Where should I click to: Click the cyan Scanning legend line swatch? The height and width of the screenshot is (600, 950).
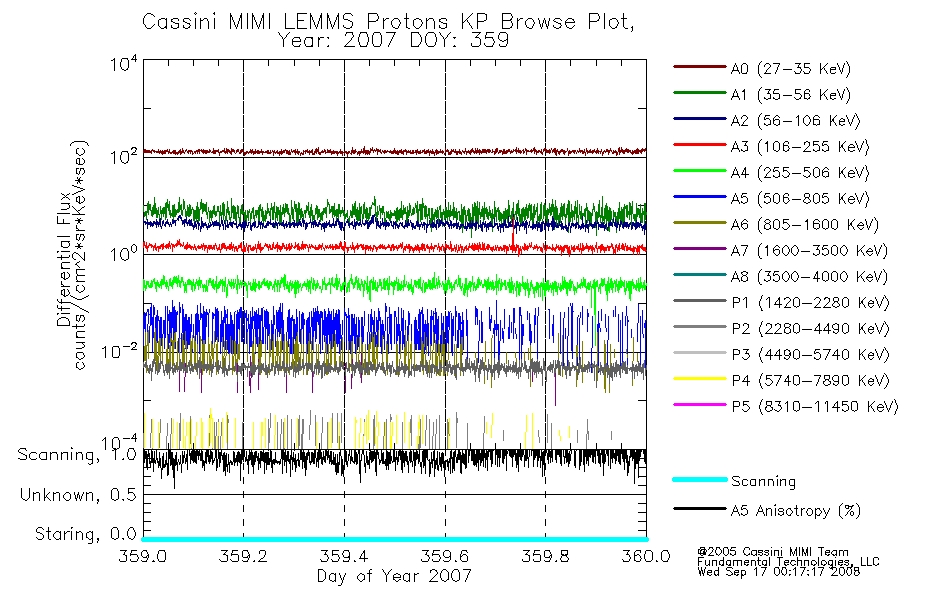[700, 480]
